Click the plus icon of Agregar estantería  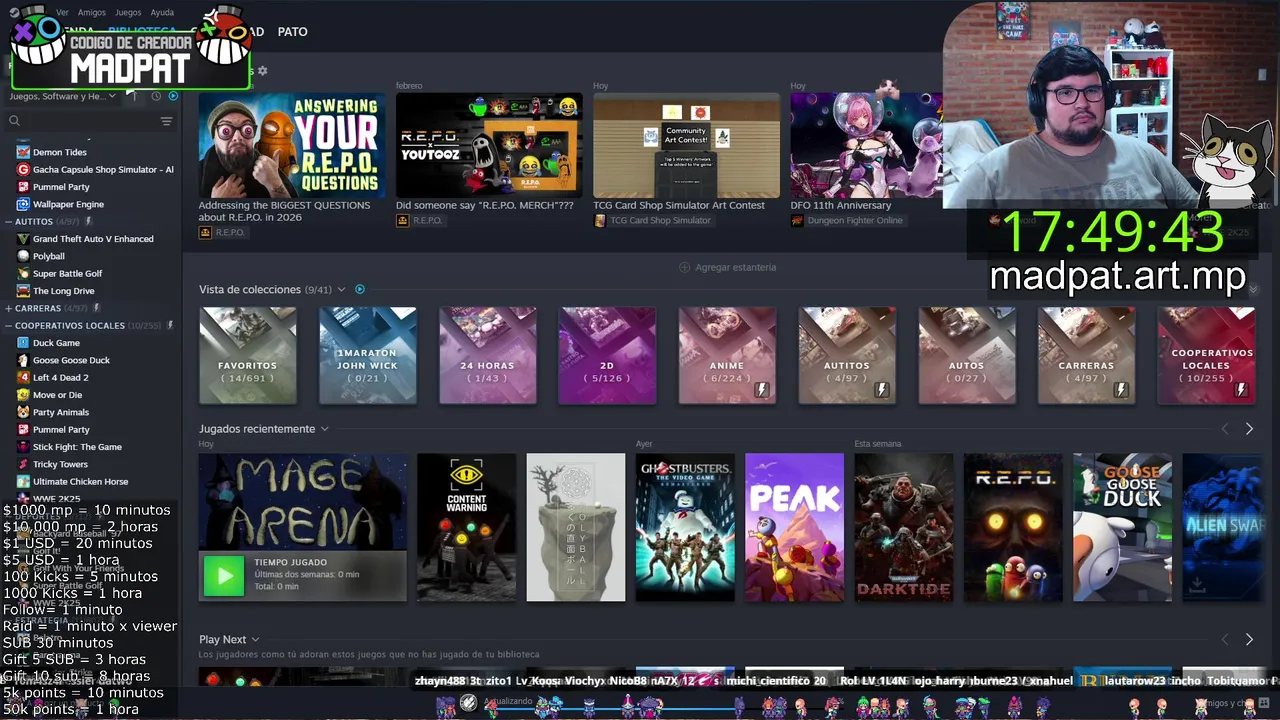(685, 267)
